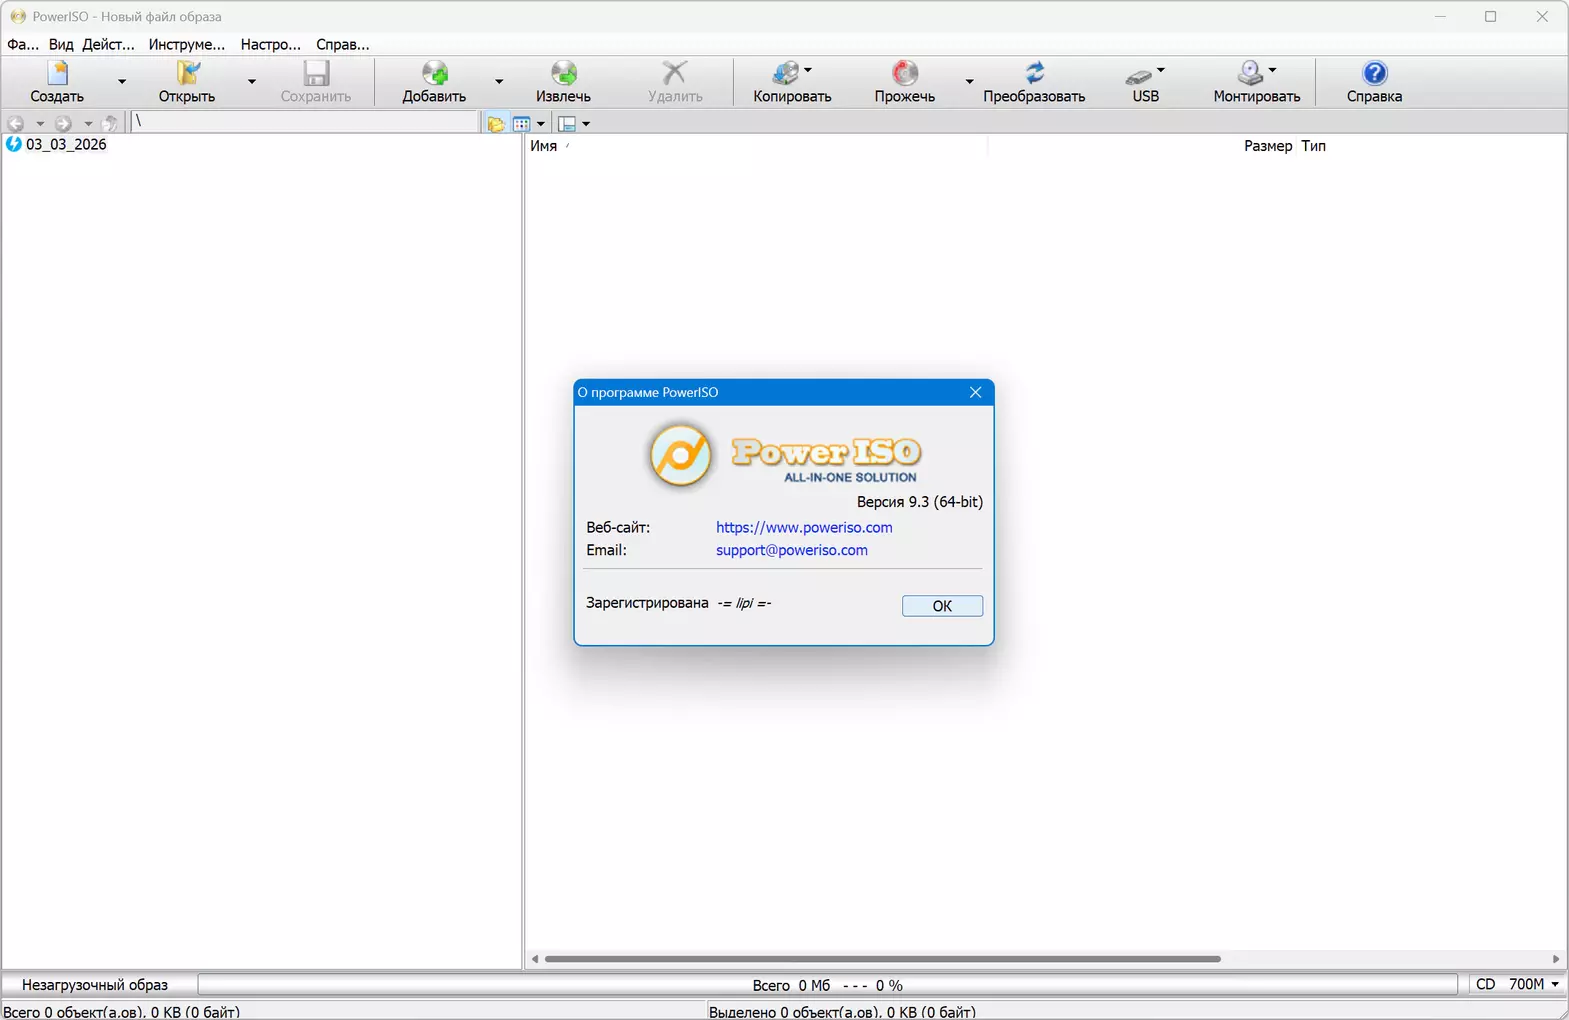The image size is (1569, 1020).
Task: Click the PowerISO app icon in title bar
Action: pyautogui.click(x=18, y=17)
